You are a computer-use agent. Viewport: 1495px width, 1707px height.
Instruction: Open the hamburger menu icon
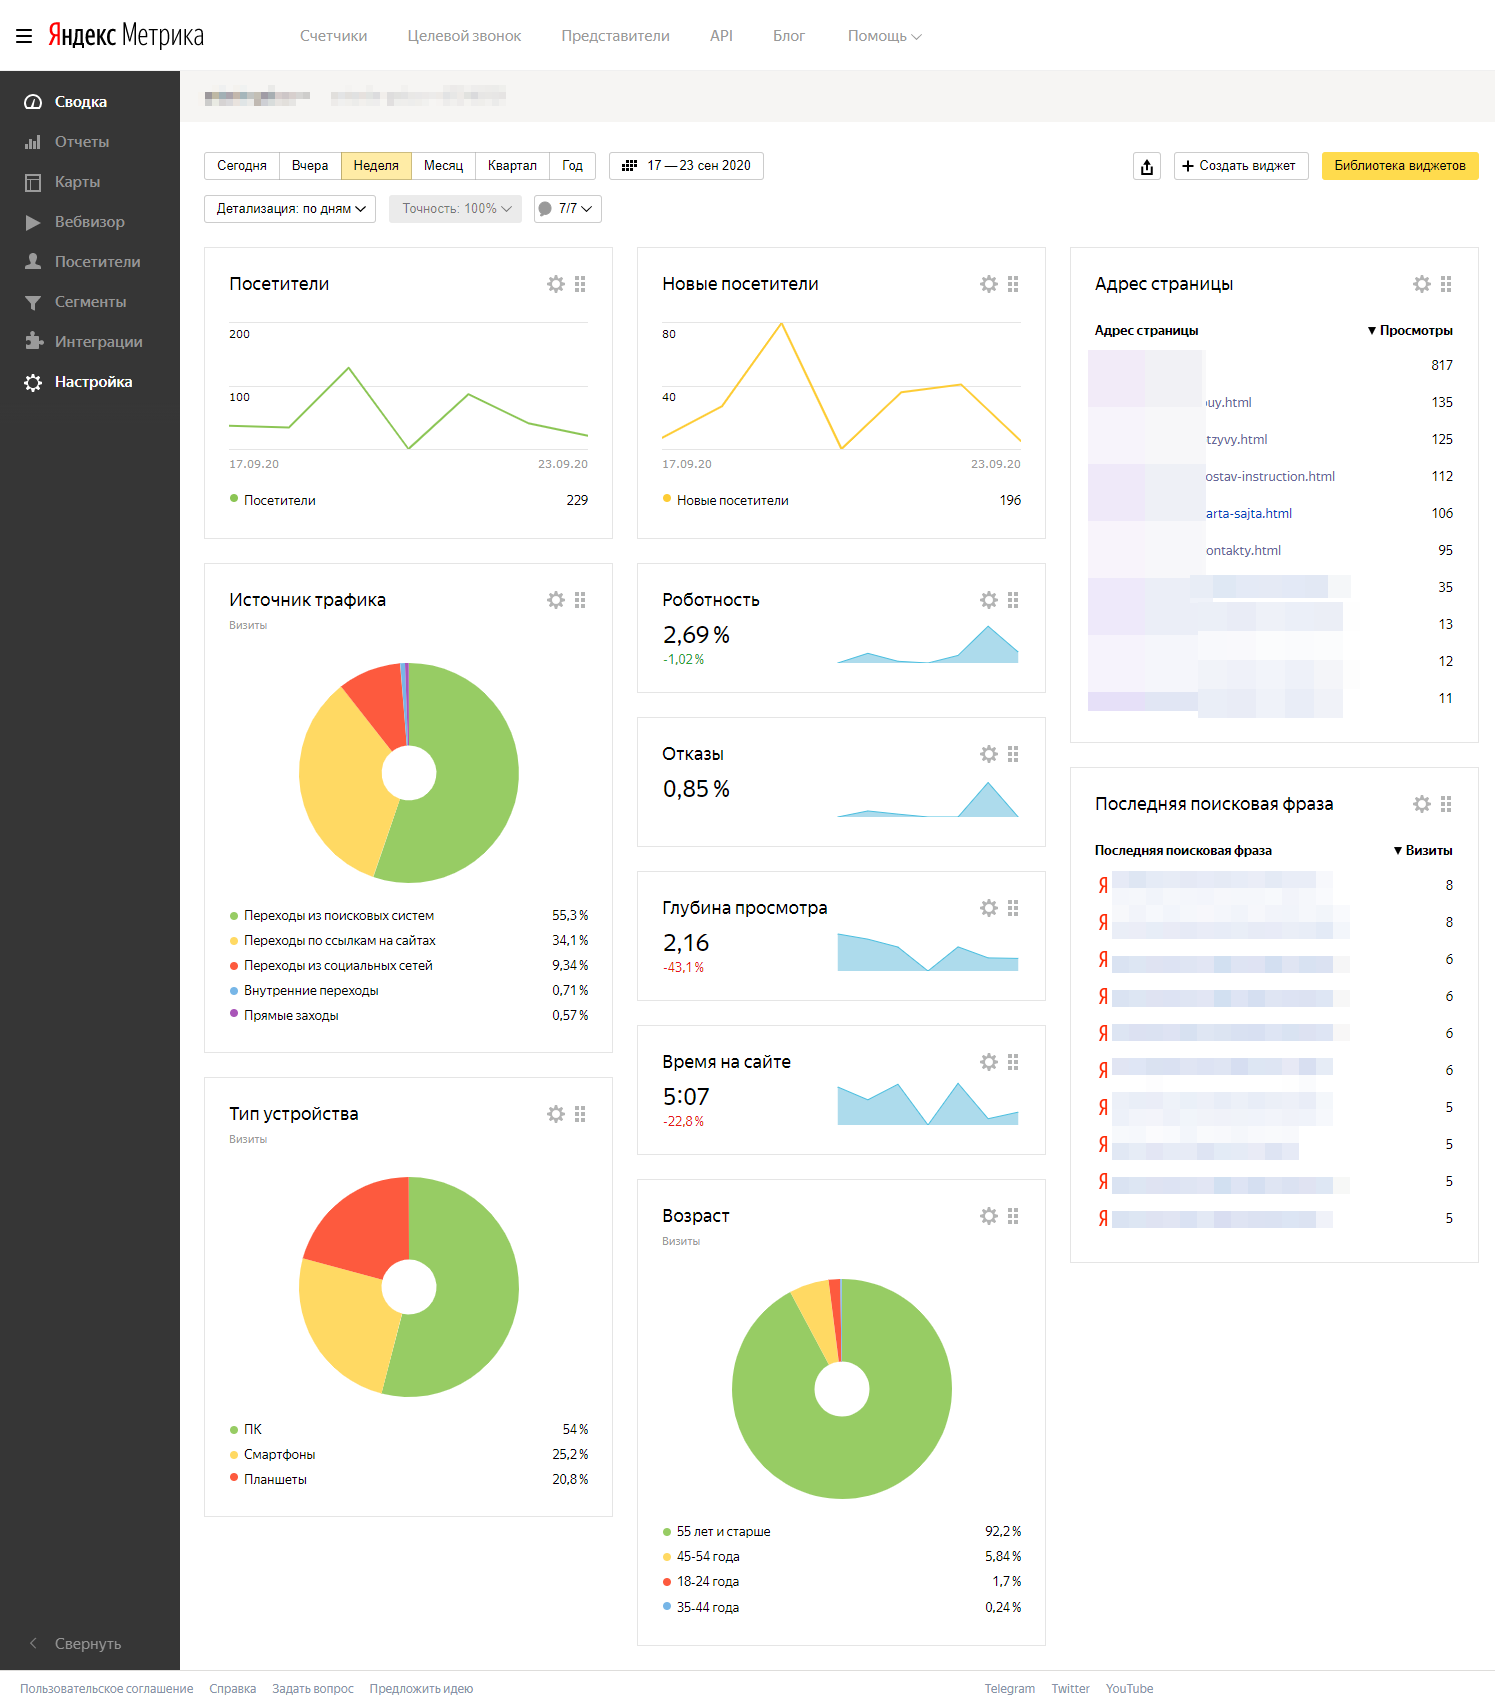pyautogui.click(x=24, y=36)
